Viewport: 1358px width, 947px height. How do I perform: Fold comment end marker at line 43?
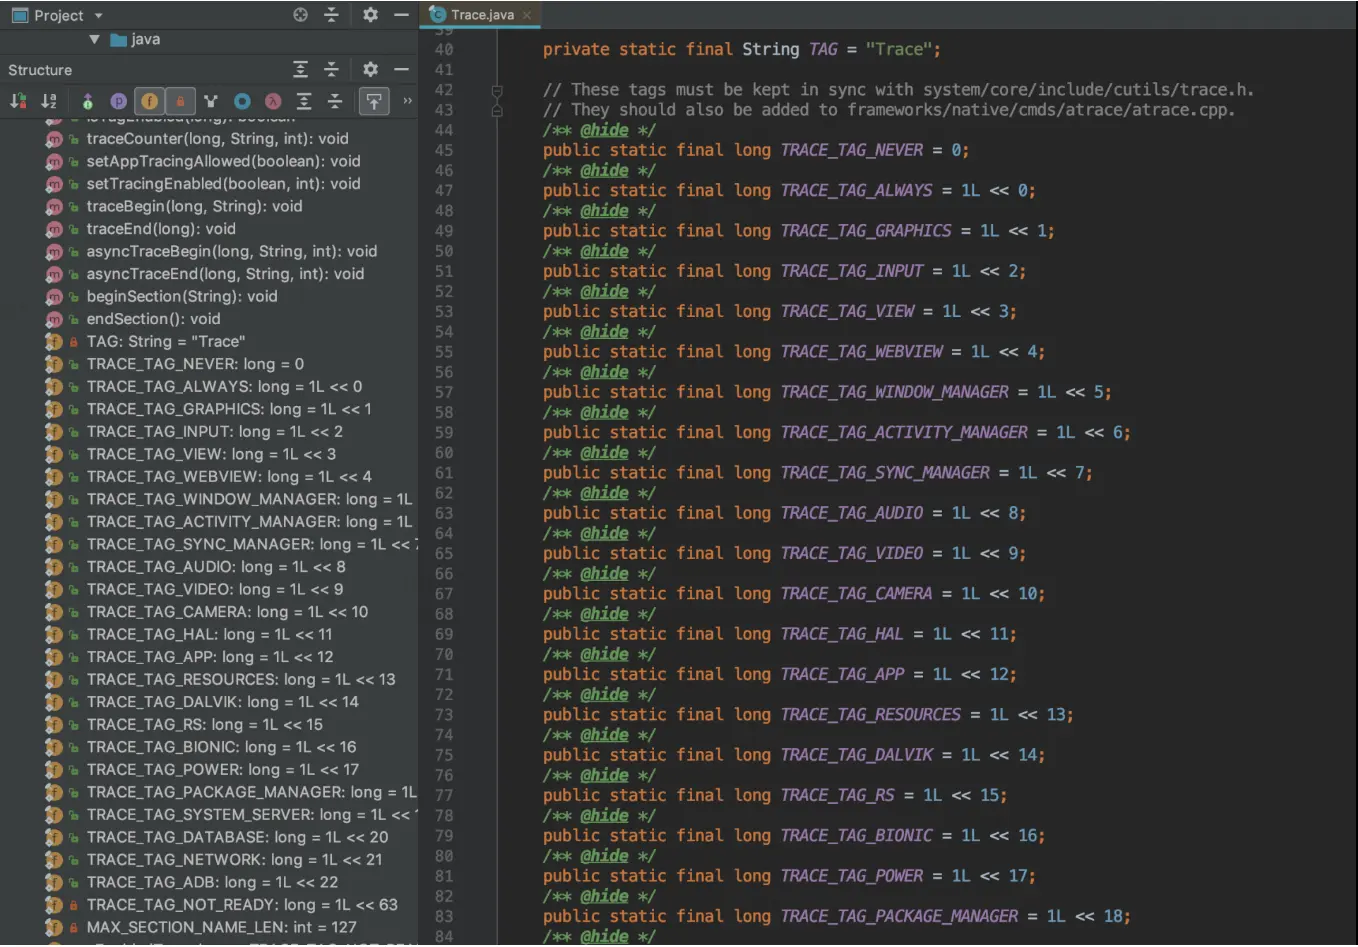point(497,110)
